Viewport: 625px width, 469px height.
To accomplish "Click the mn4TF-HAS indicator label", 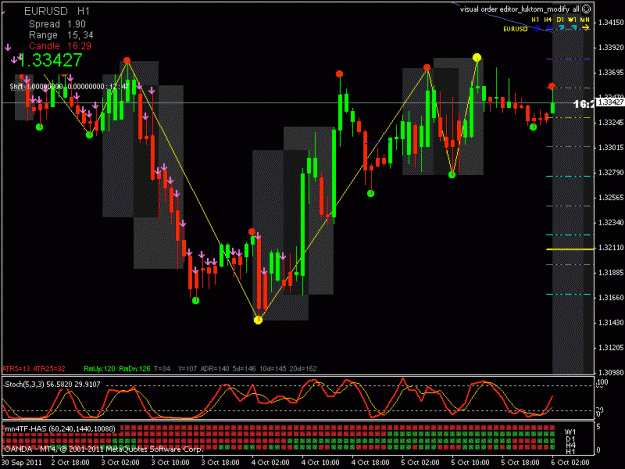I will (x=59, y=429).
